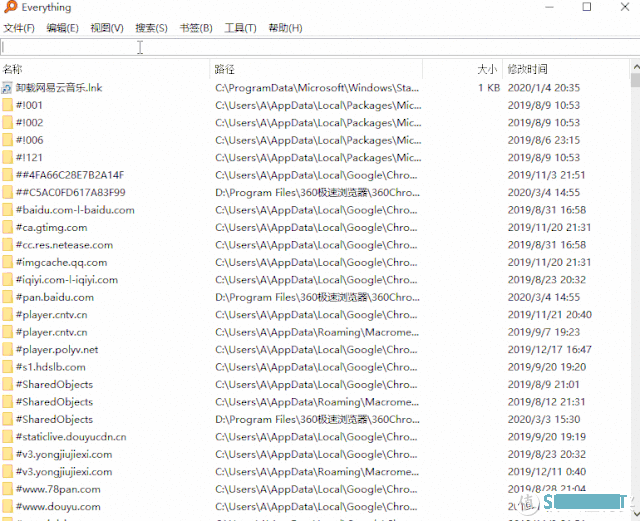Click the #imgcache.qq.com folder name
Screen dimensions: 640x521
tap(61, 262)
